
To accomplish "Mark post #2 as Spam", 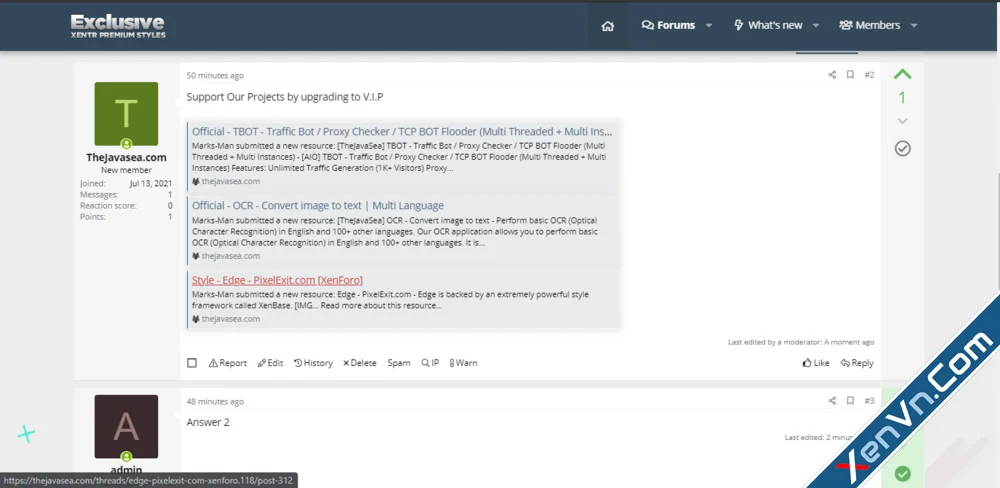I will coord(399,363).
